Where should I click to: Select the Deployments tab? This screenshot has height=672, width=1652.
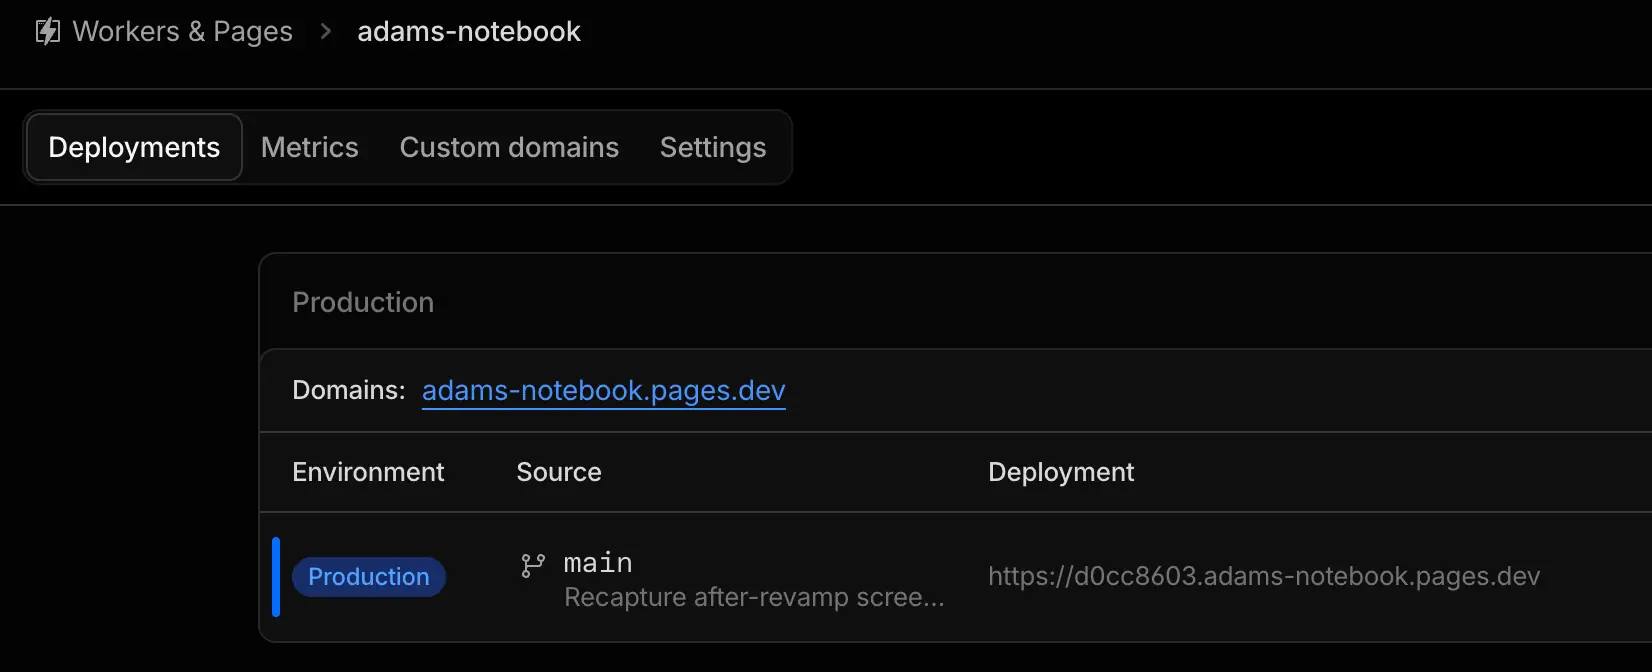[x=134, y=147]
